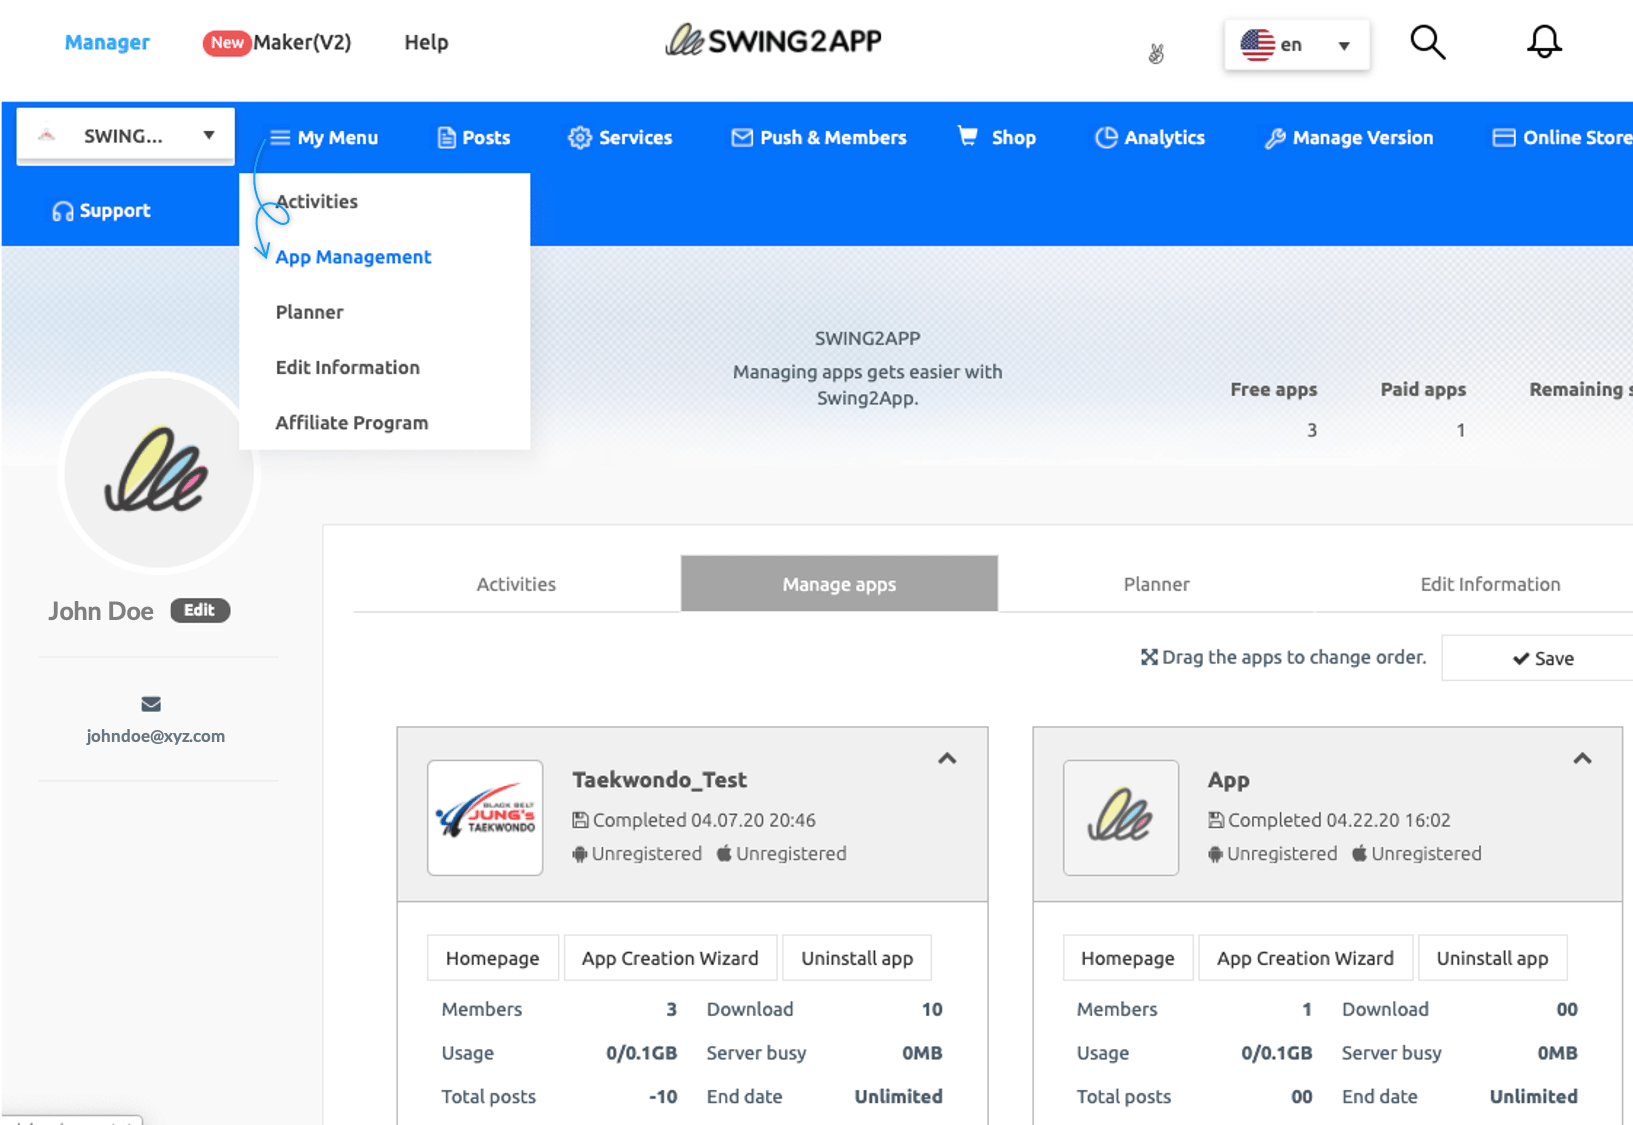Open the SWING... app selector dropdown
The width and height of the screenshot is (1633, 1125).
click(126, 136)
